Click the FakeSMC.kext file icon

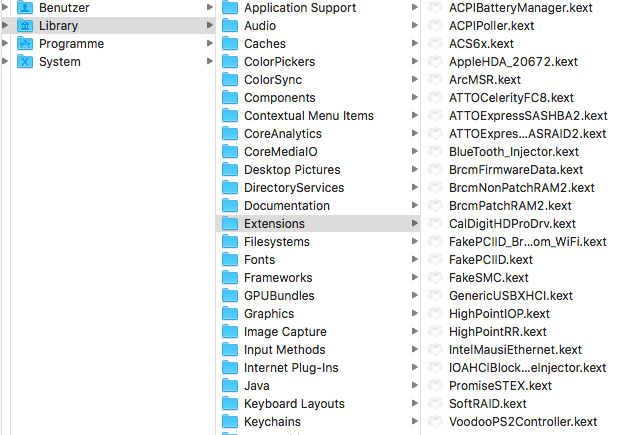435,277
